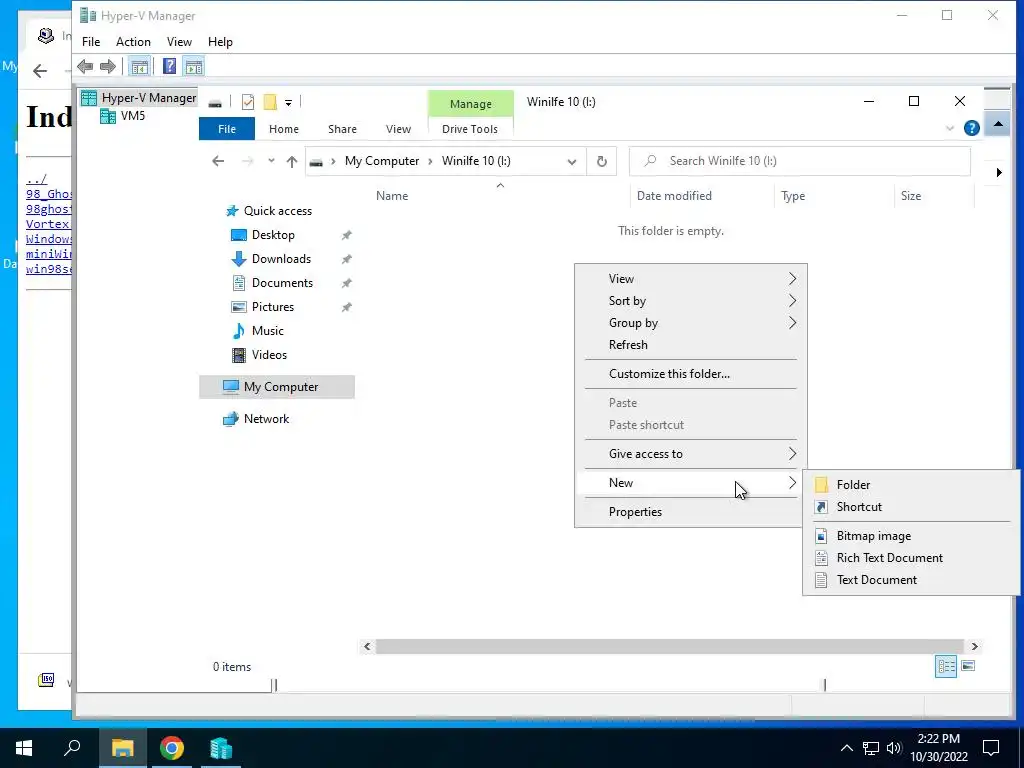Open Chrome from the taskbar

[172, 748]
